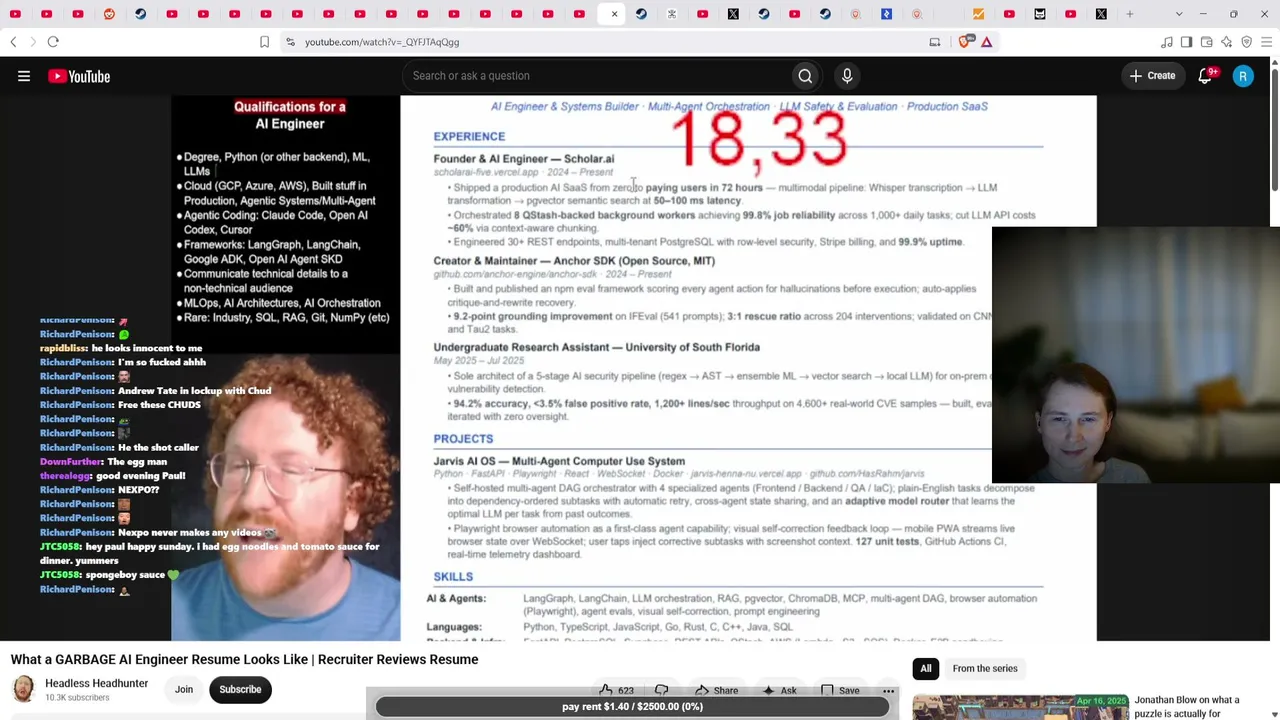Click the address bar URL
Viewport: 1280px width, 720px height.
(382, 42)
